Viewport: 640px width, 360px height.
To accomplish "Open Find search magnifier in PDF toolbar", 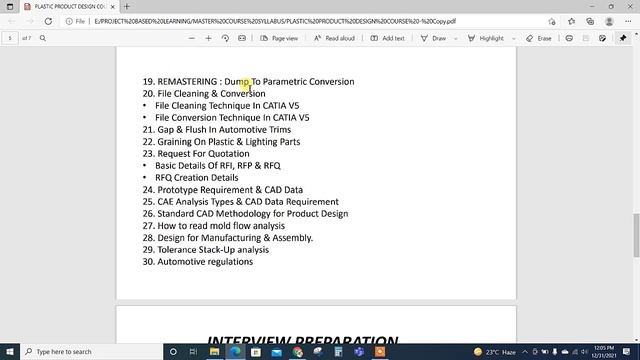I will click(x=42, y=38).
